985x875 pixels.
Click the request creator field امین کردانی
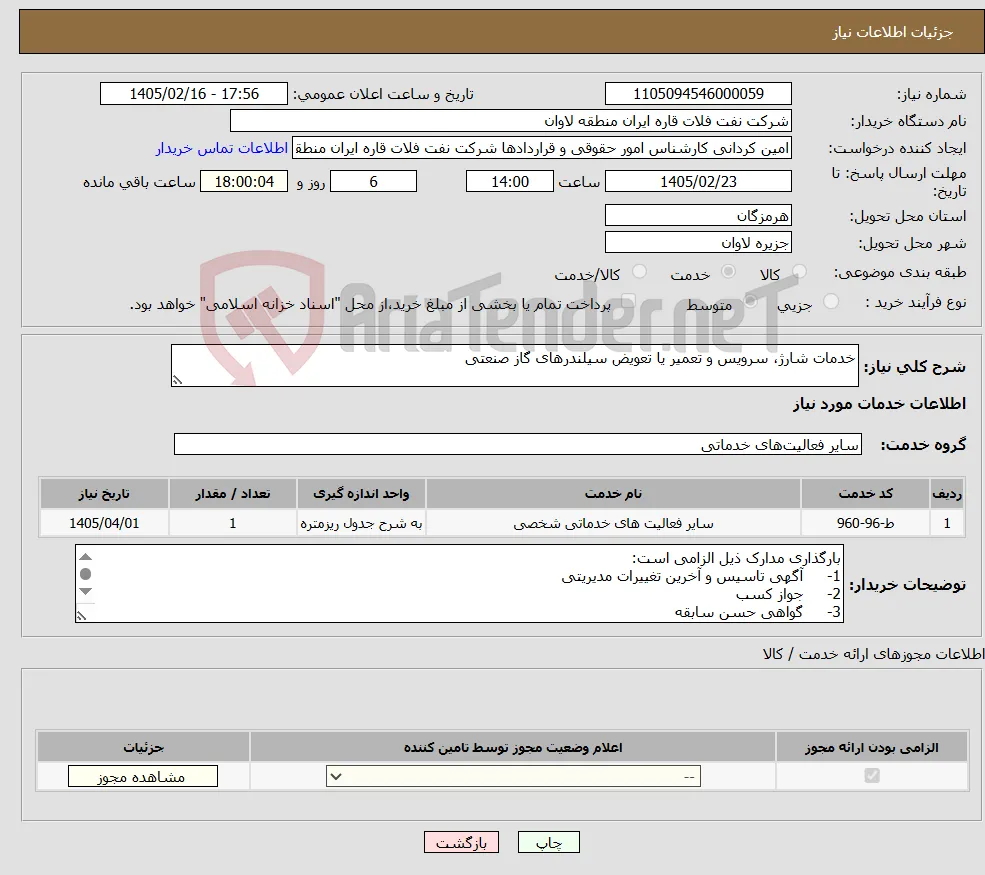[x=541, y=148]
